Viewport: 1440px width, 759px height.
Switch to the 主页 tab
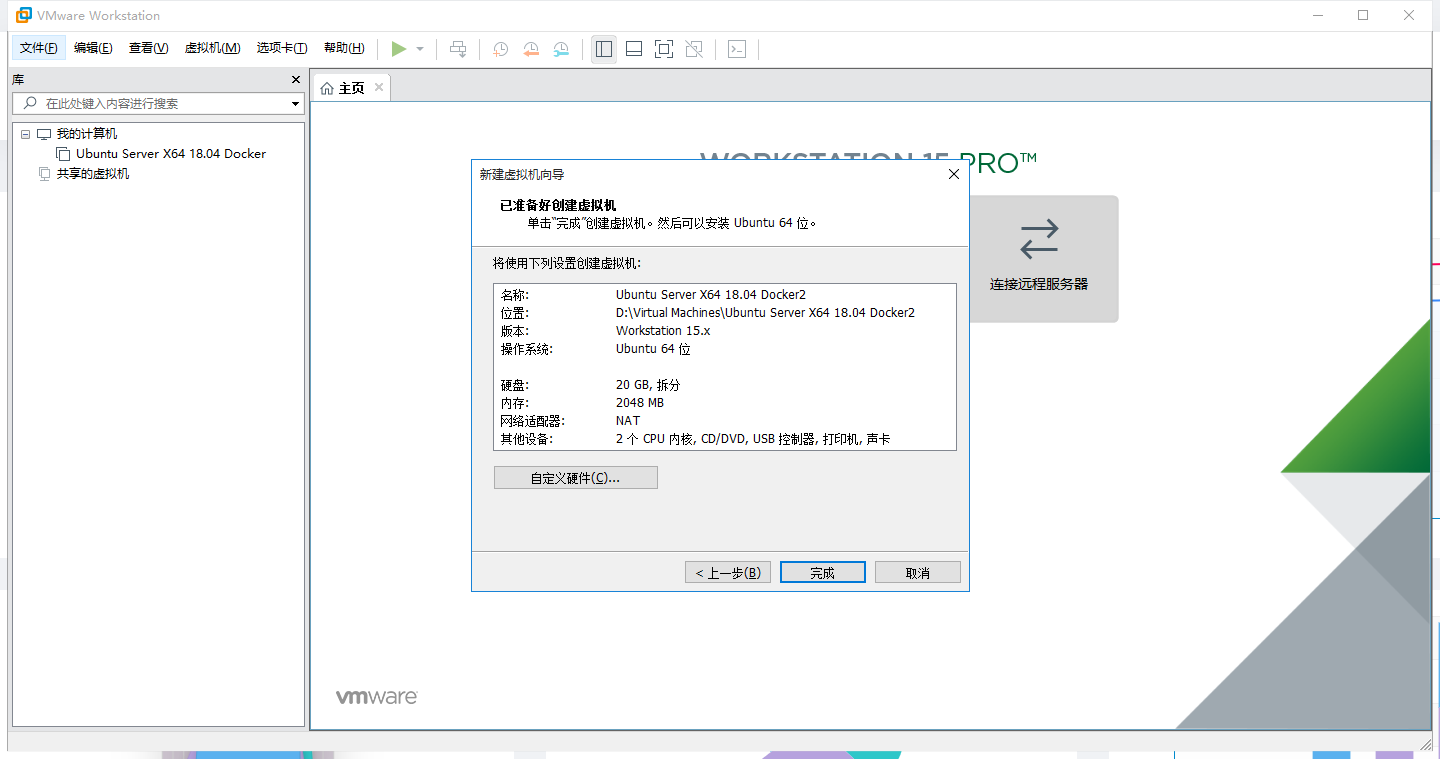click(x=351, y=88)
